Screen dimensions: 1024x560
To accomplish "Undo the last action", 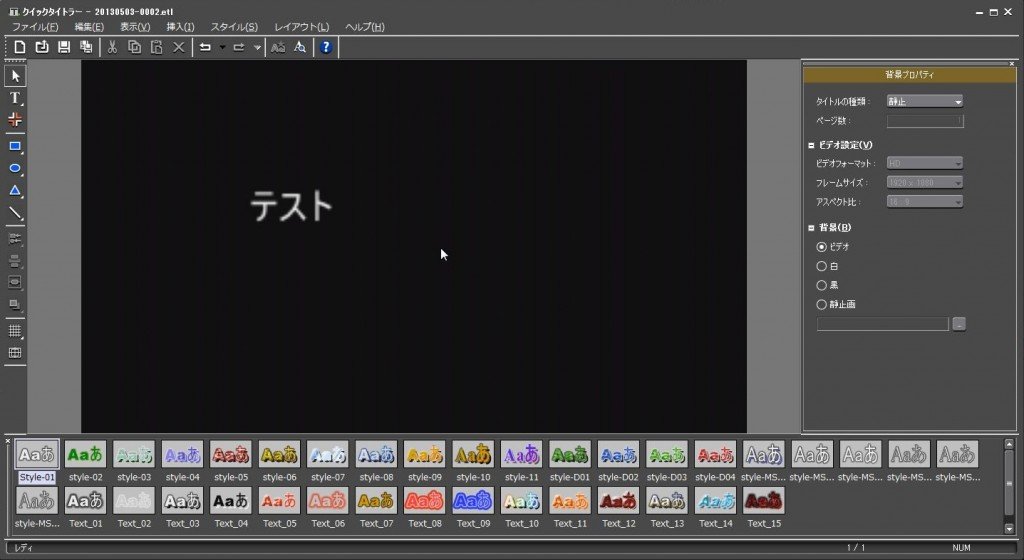I will point(205,47).
